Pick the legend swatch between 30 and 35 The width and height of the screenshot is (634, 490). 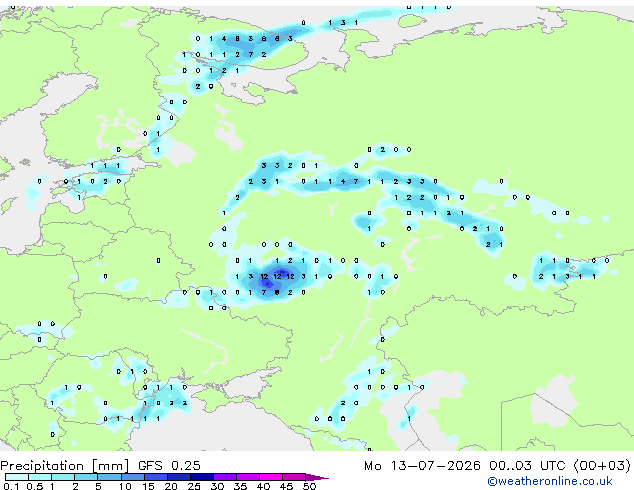click(x=225, y=477)
